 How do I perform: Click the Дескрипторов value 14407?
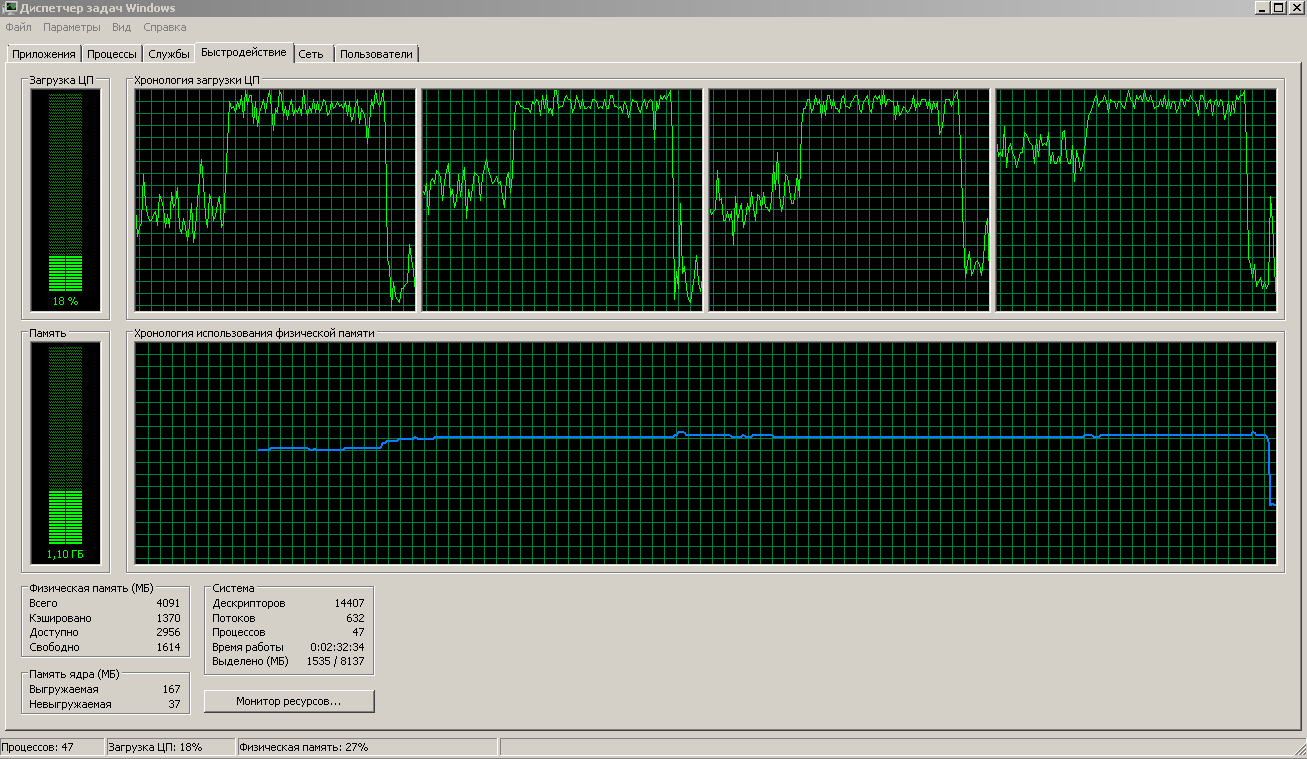349,603
